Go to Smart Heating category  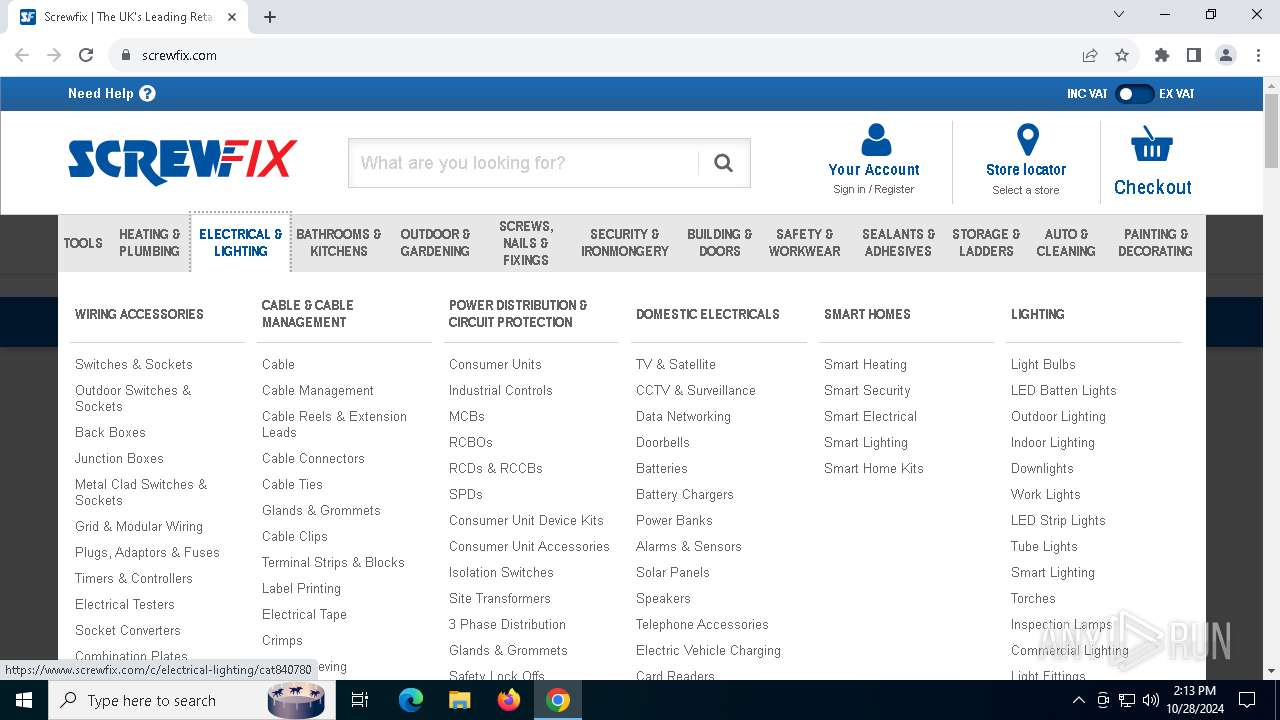[865, 364]
